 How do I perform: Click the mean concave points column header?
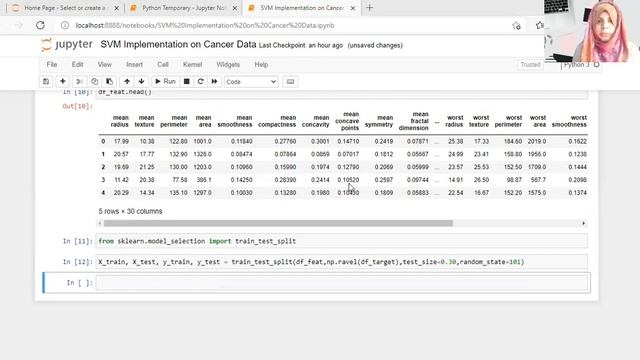(x=347, y=121)
